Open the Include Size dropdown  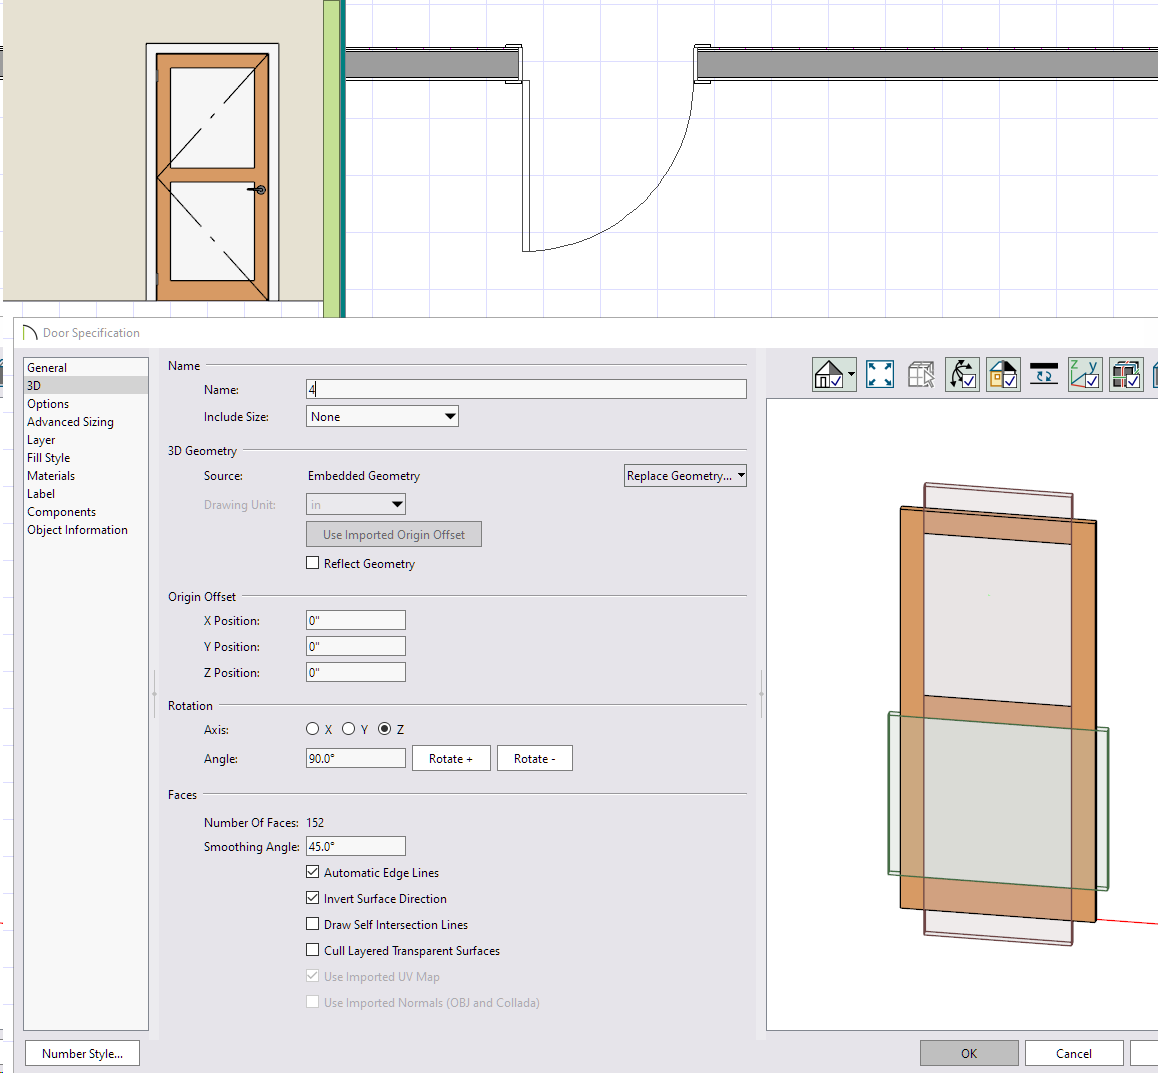click(x=382, y=417)
